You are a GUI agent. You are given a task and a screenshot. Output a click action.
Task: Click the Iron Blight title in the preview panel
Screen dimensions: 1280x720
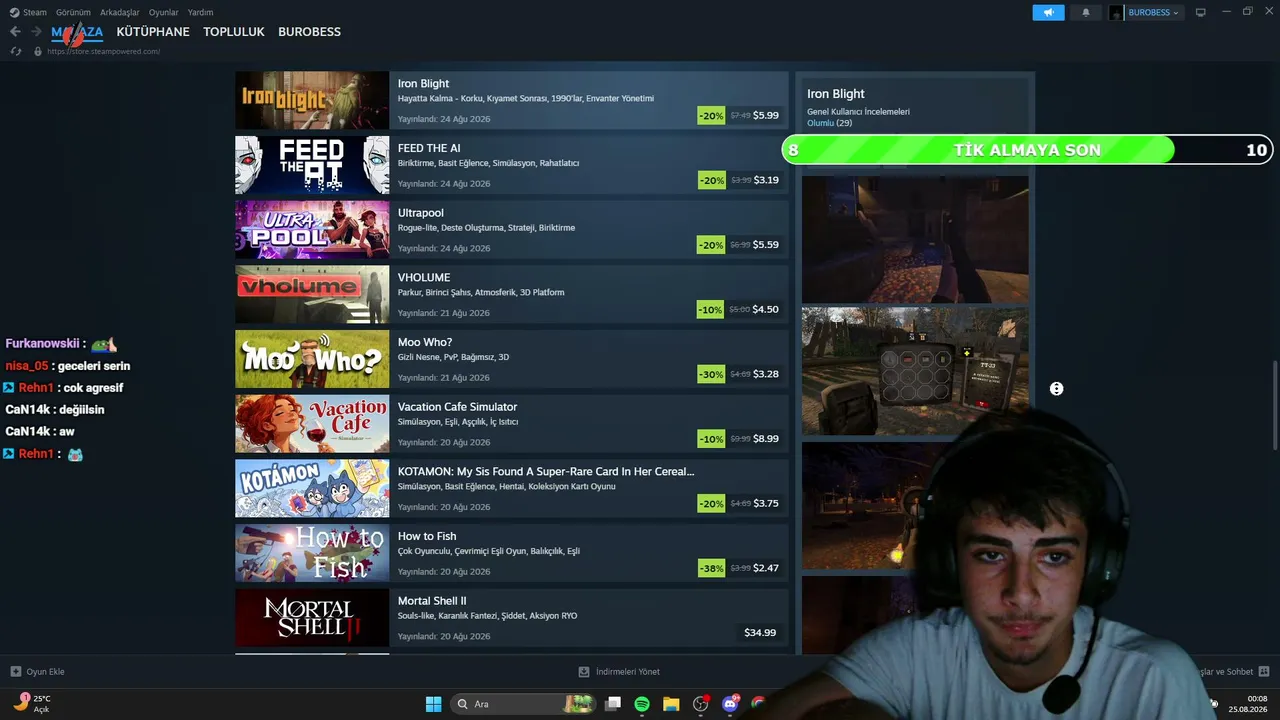(836, 94)
